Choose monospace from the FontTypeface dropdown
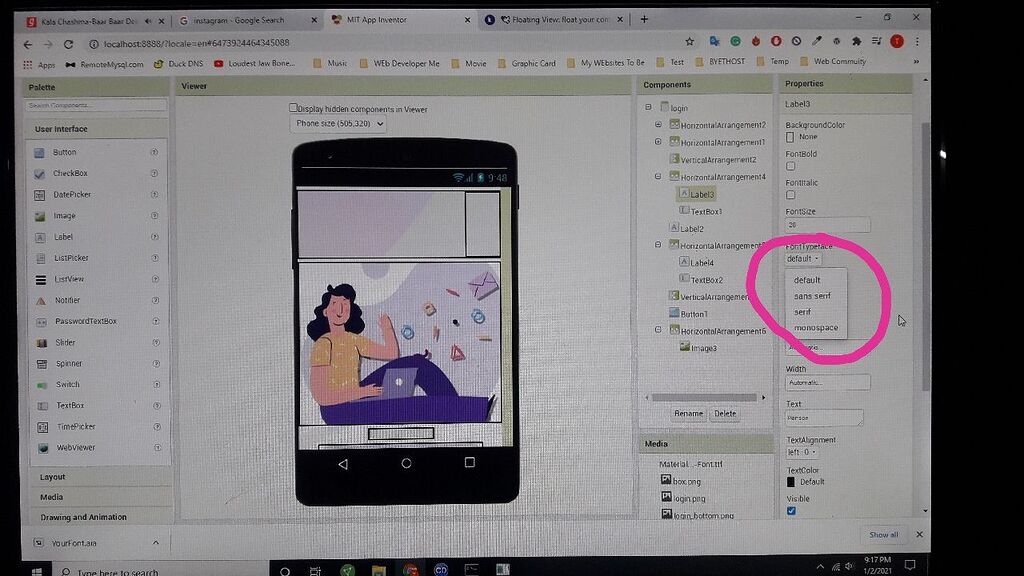This screenshot has width=1024, height=576. [x=816, y=328]
